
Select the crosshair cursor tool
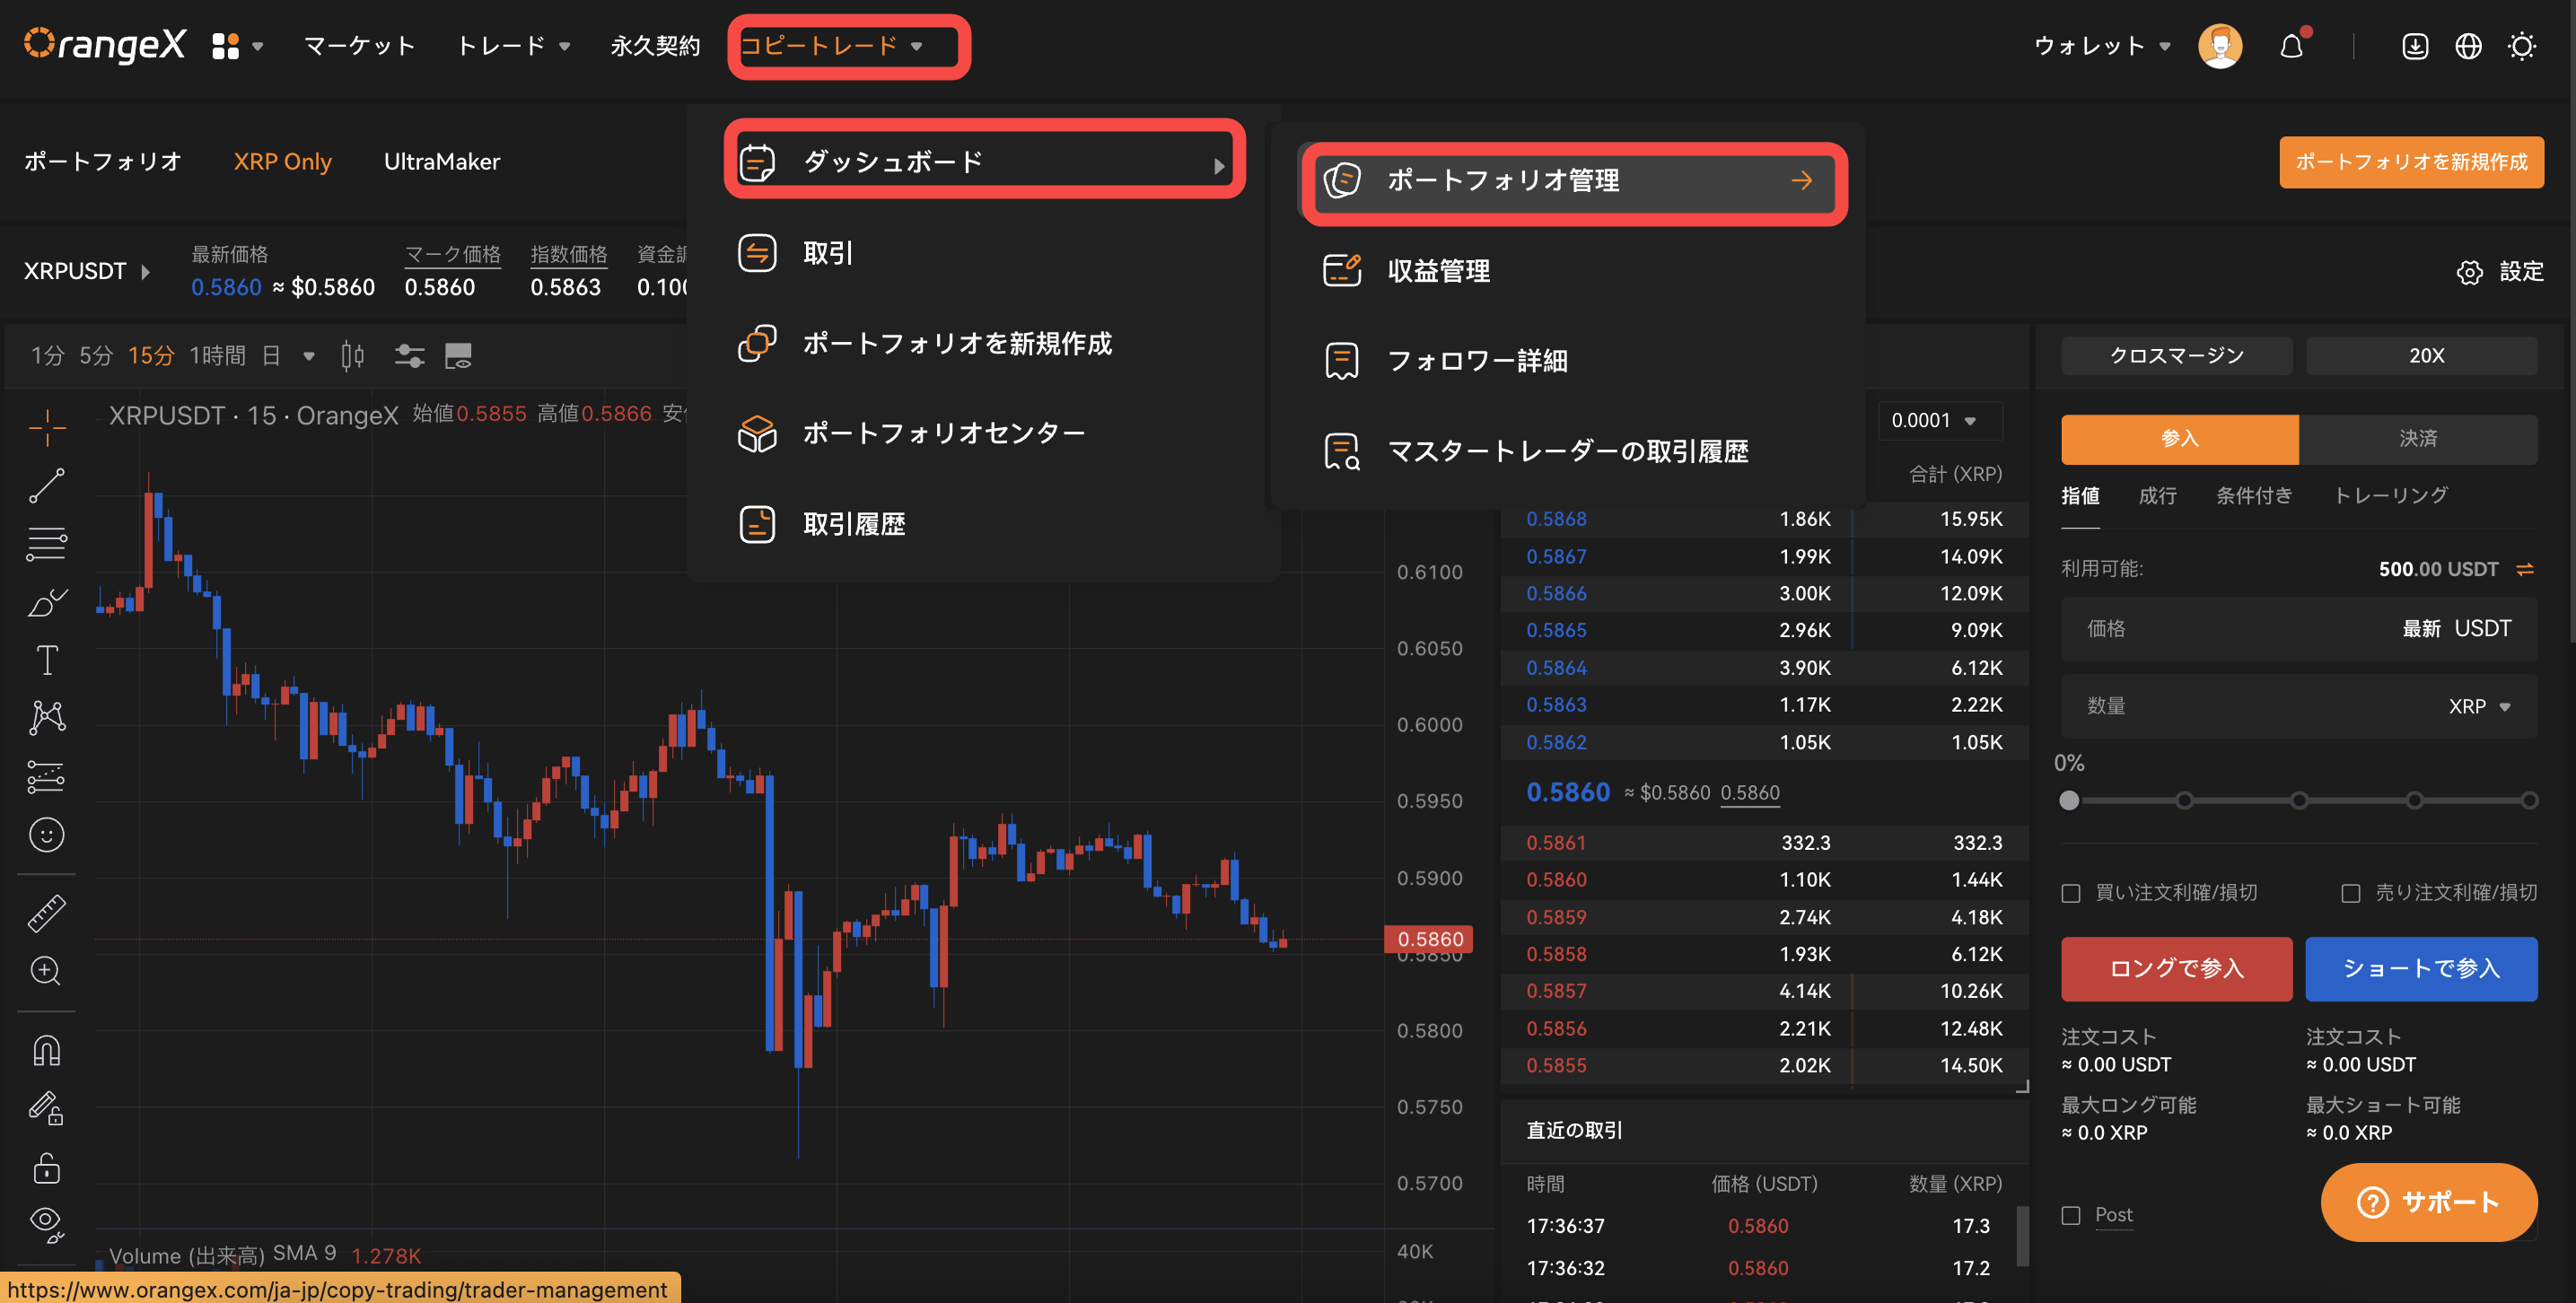coord(47,428)
